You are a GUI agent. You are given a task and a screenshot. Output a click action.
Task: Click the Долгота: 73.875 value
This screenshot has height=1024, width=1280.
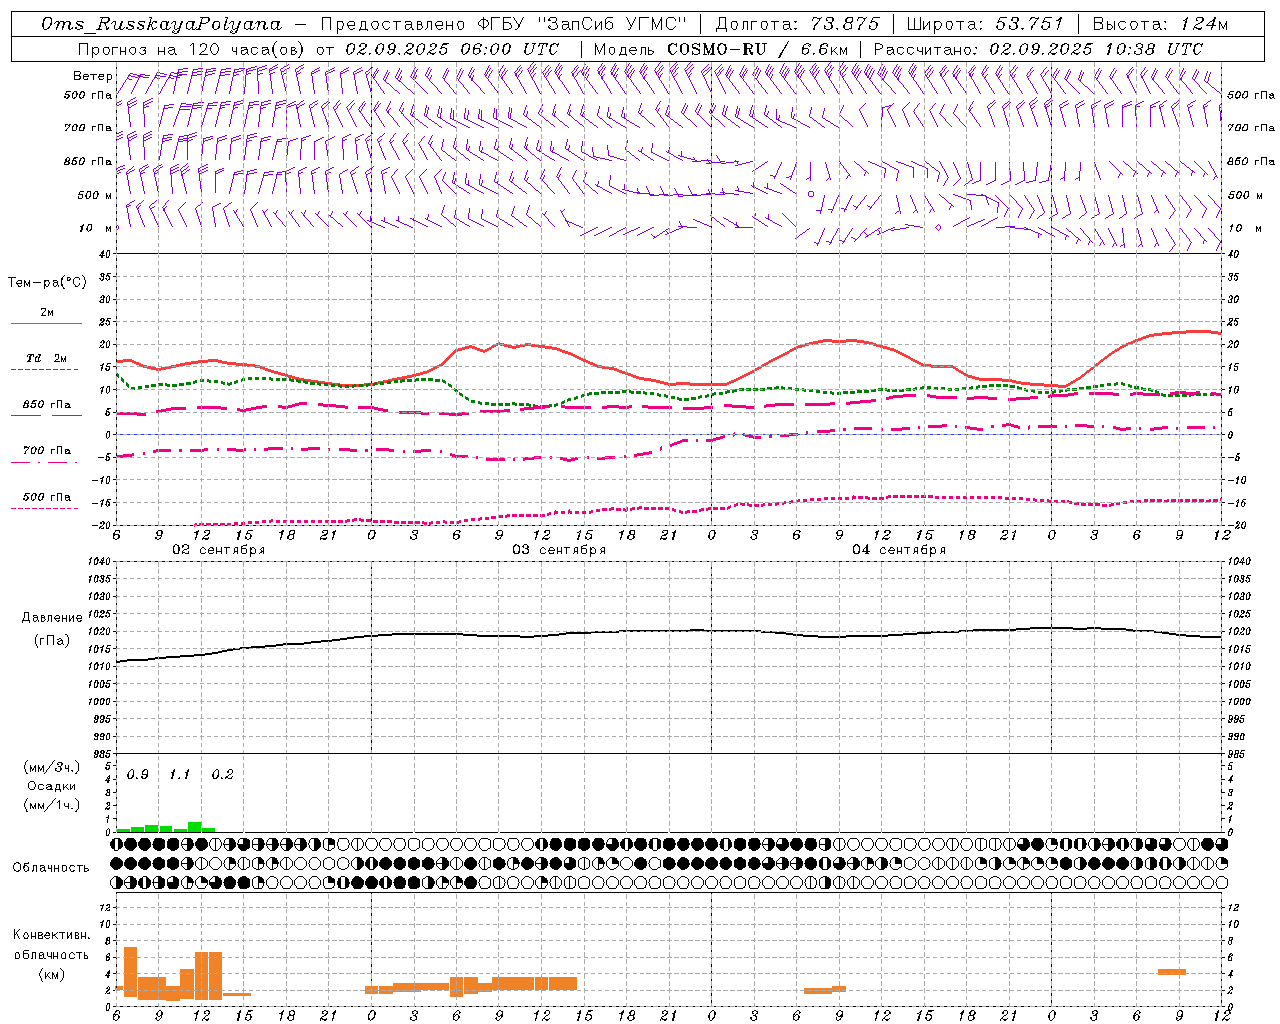[798, 24]
